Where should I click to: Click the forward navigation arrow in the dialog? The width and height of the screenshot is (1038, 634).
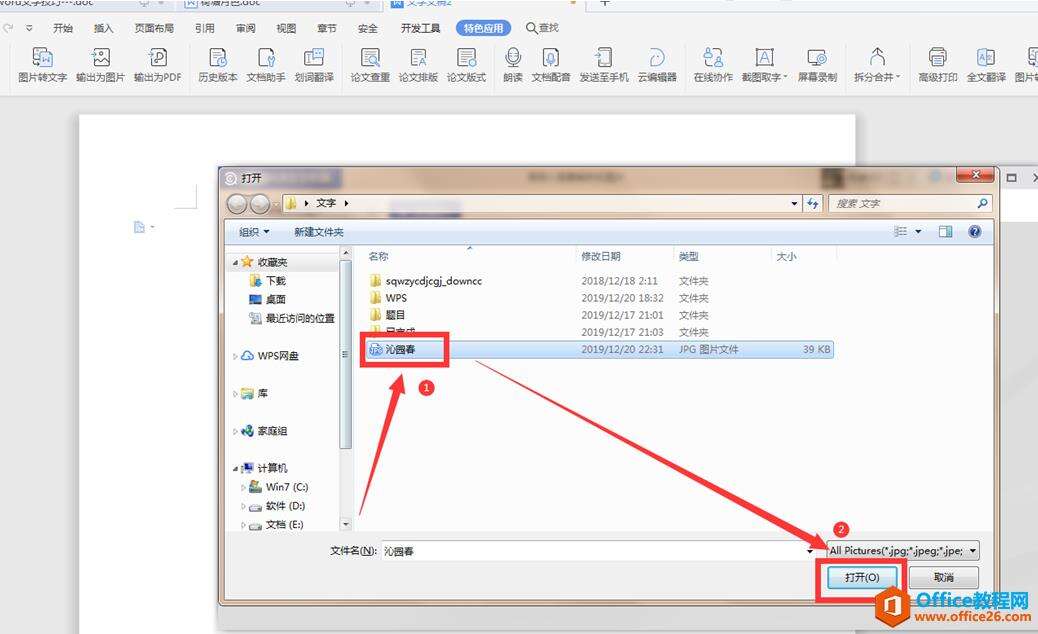tap(260, 204)
